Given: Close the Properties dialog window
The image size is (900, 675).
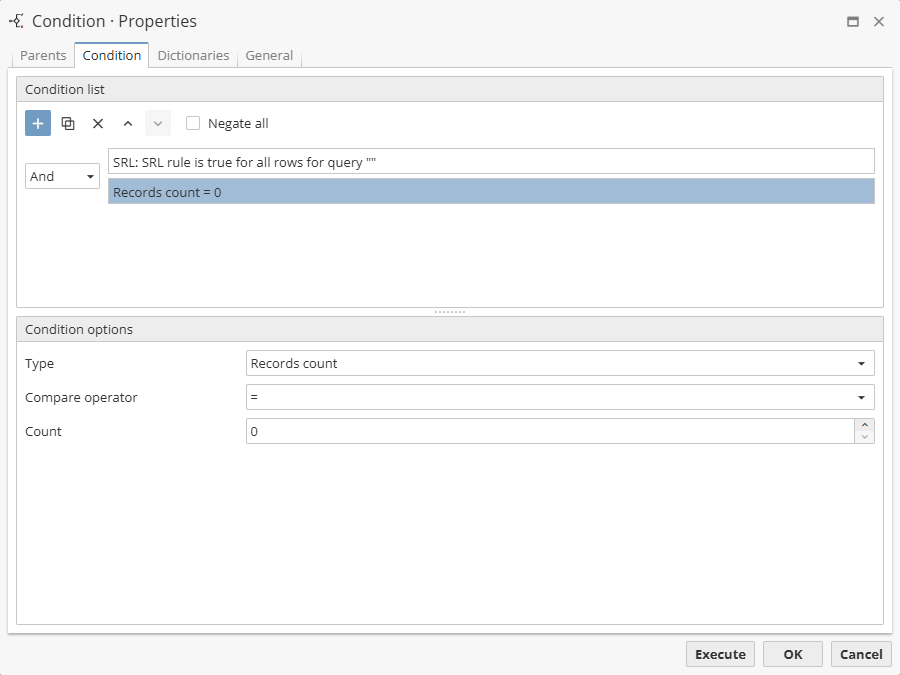Looking at the screenshot, I should [x=879, y=21].
